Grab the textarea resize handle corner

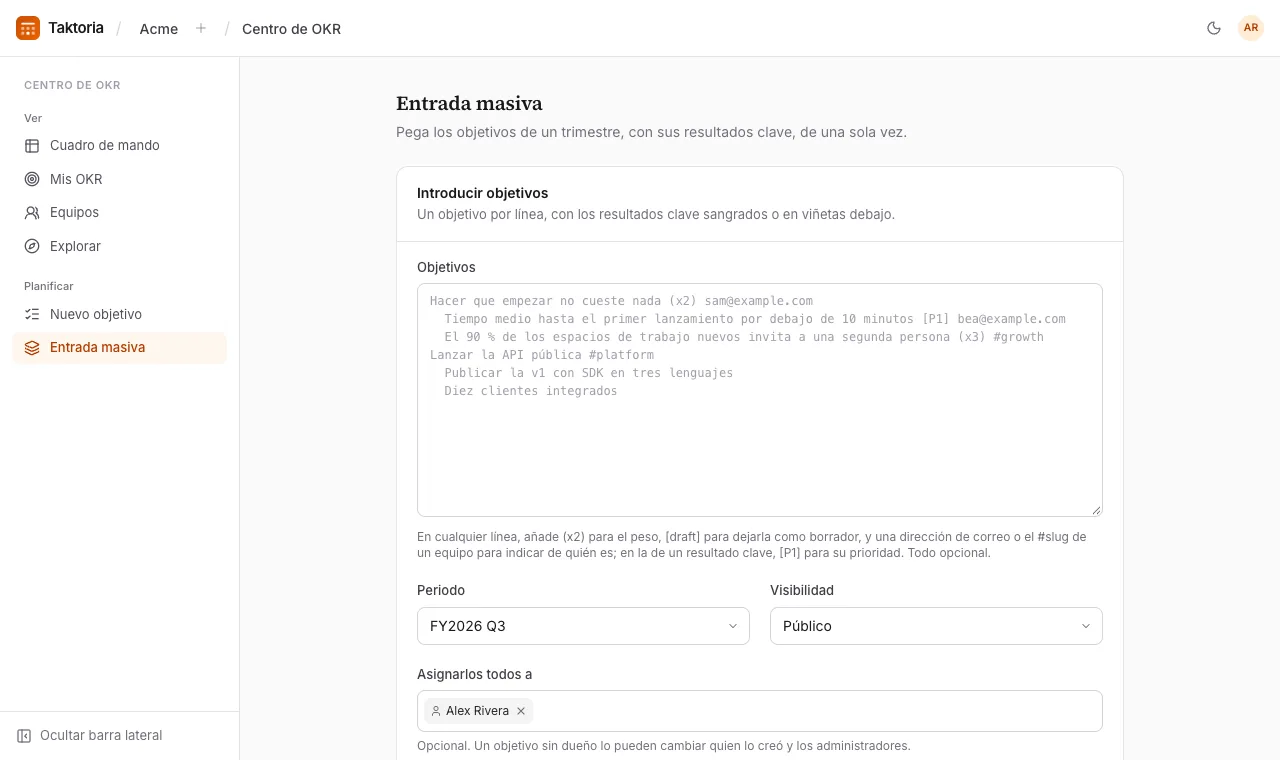click(x=1096, y=510)
